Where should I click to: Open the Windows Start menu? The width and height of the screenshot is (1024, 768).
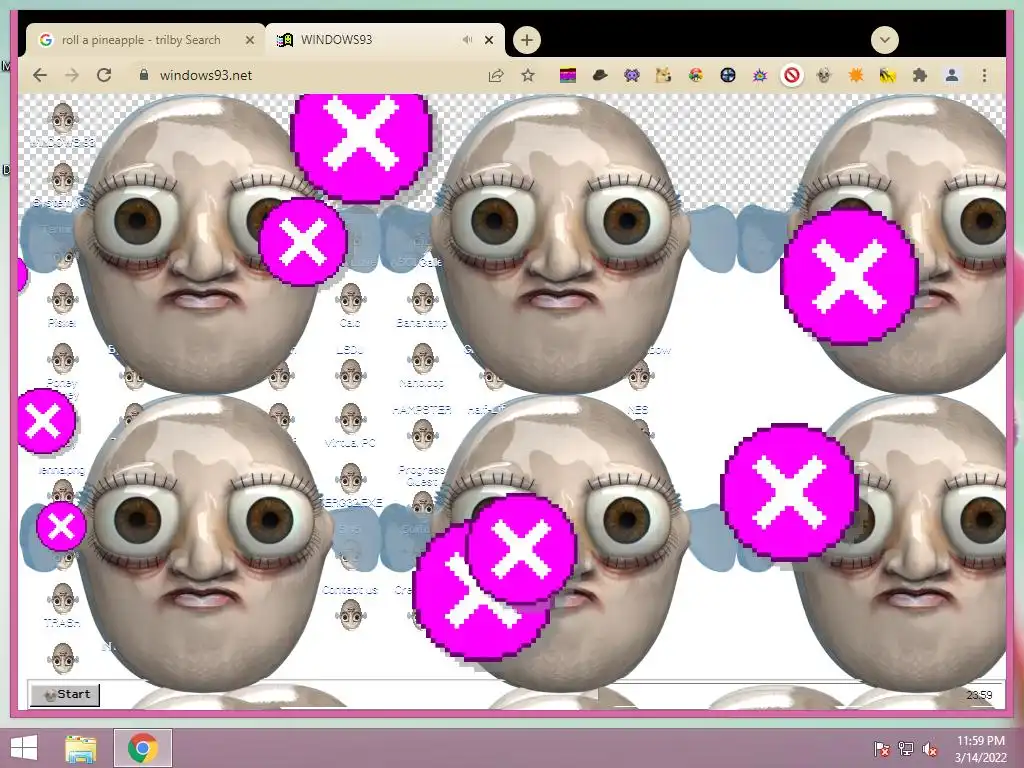(24, 748)
